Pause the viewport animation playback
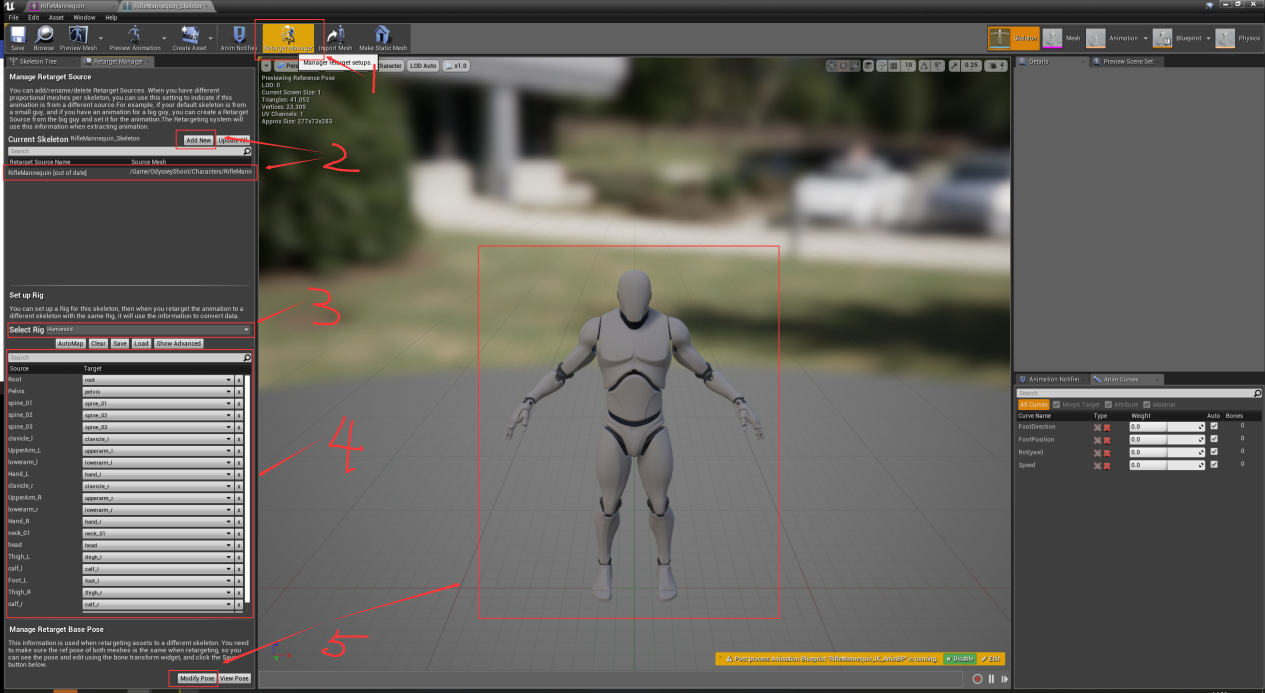 (x=991, y=679)
